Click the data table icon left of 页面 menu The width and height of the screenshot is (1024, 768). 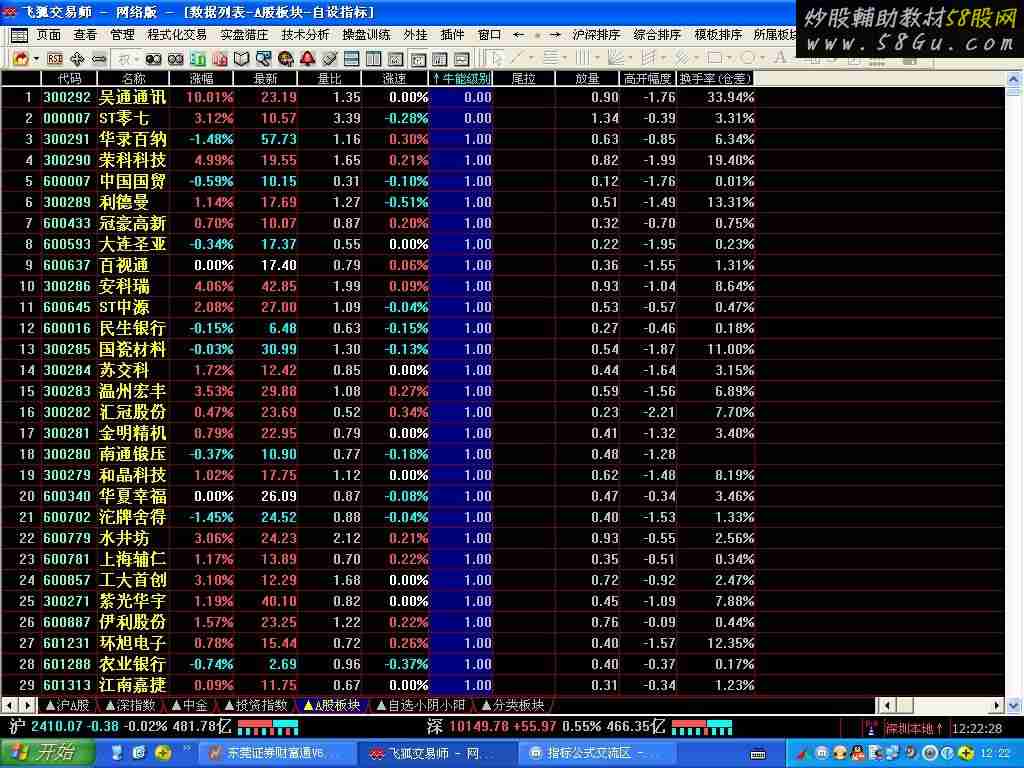(20, 35)
